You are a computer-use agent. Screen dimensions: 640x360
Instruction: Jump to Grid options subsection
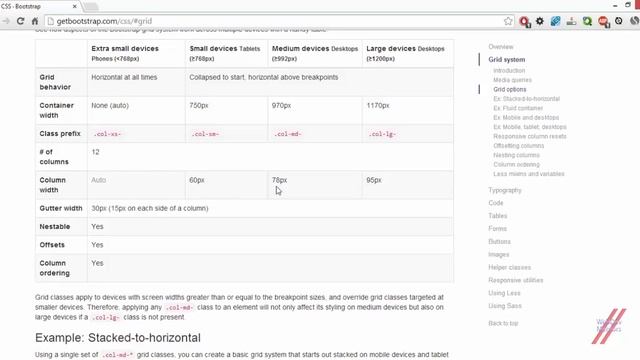point(509,89)
